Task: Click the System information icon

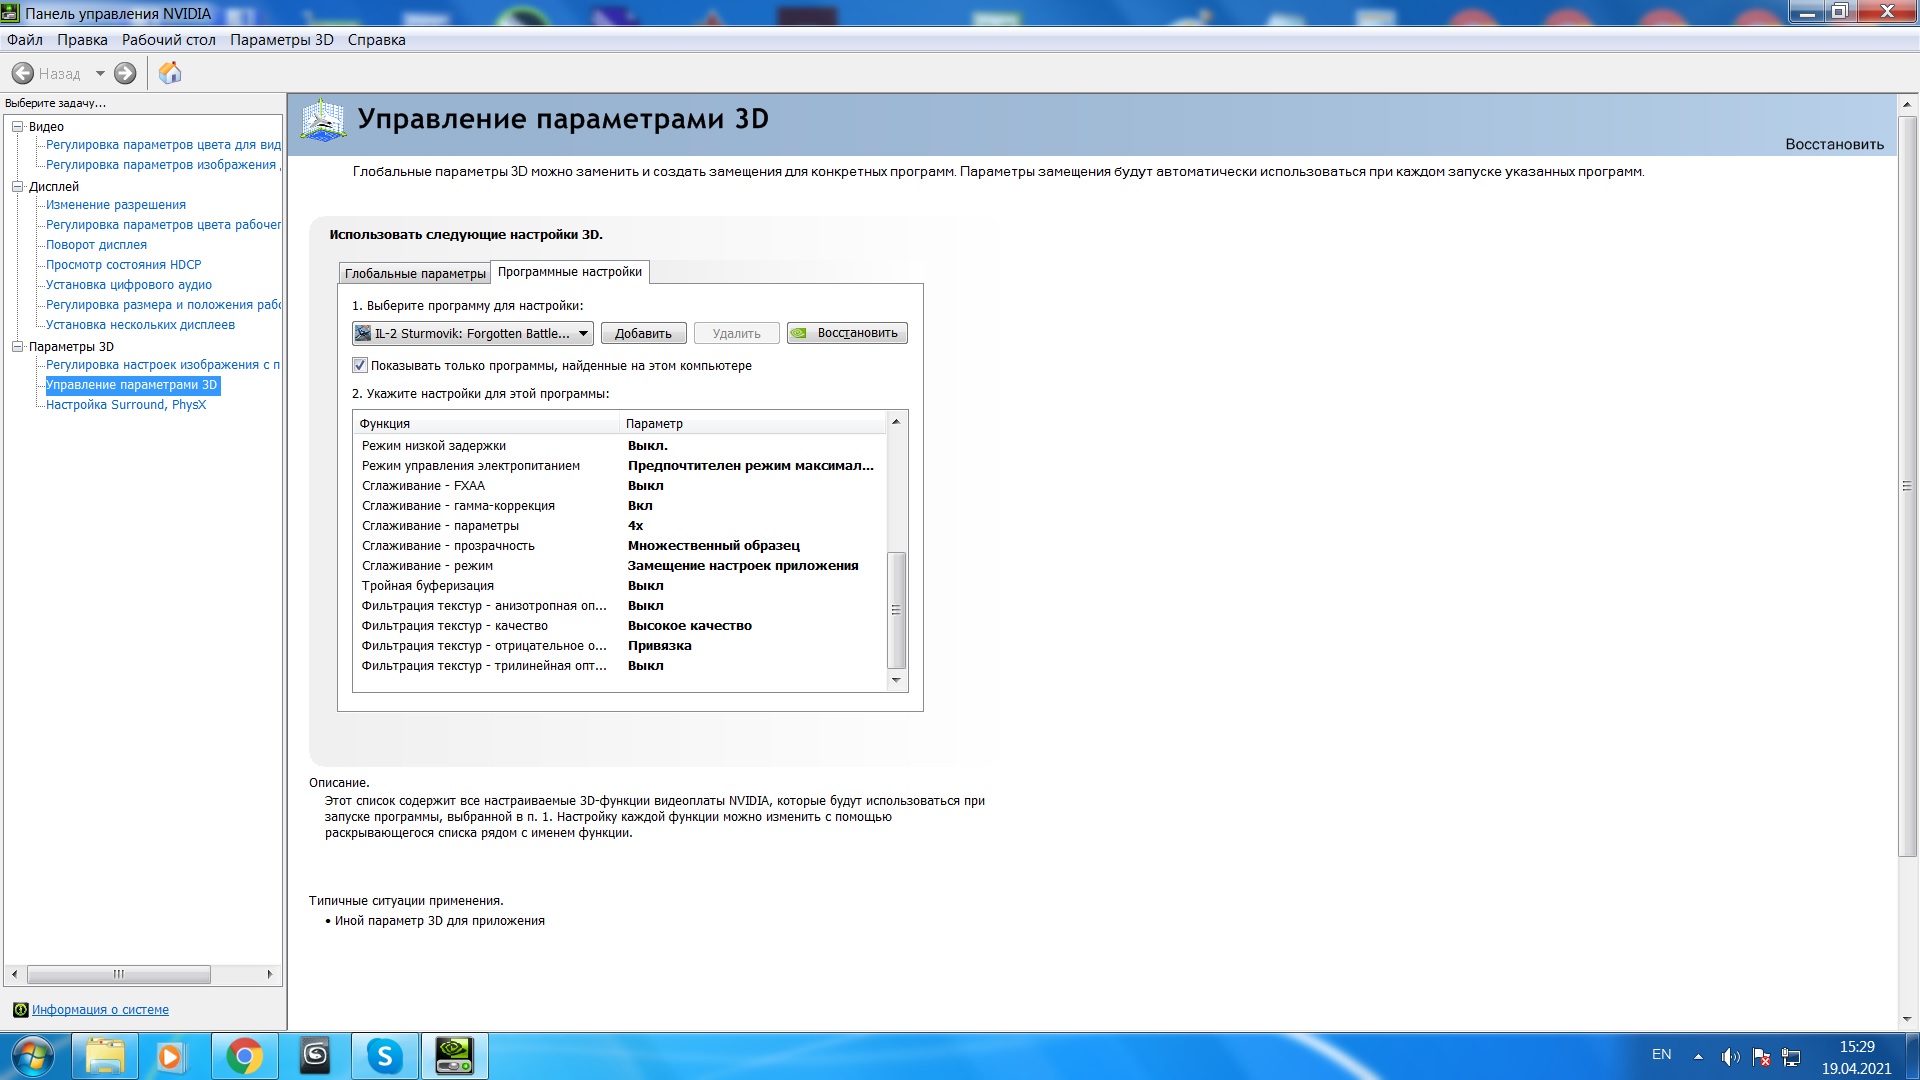Action: (x=20, y=1010)
